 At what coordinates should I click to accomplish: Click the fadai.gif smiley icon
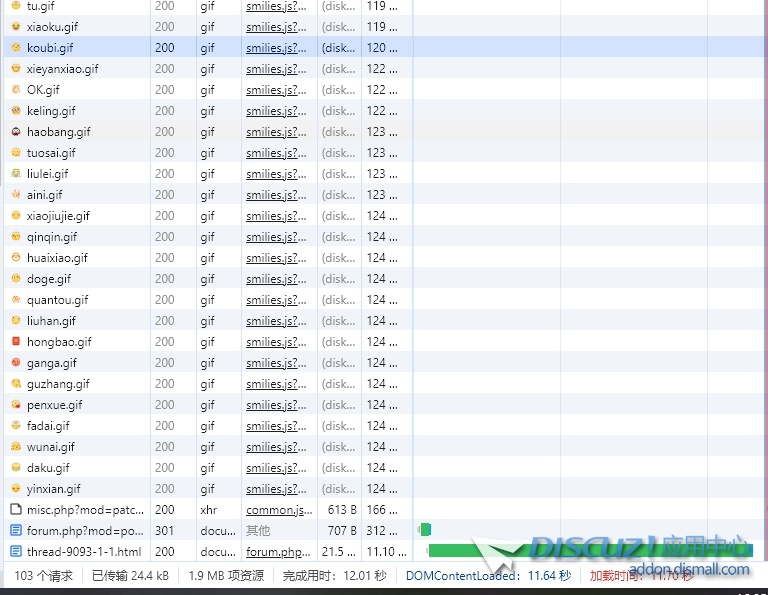point(16,426)
